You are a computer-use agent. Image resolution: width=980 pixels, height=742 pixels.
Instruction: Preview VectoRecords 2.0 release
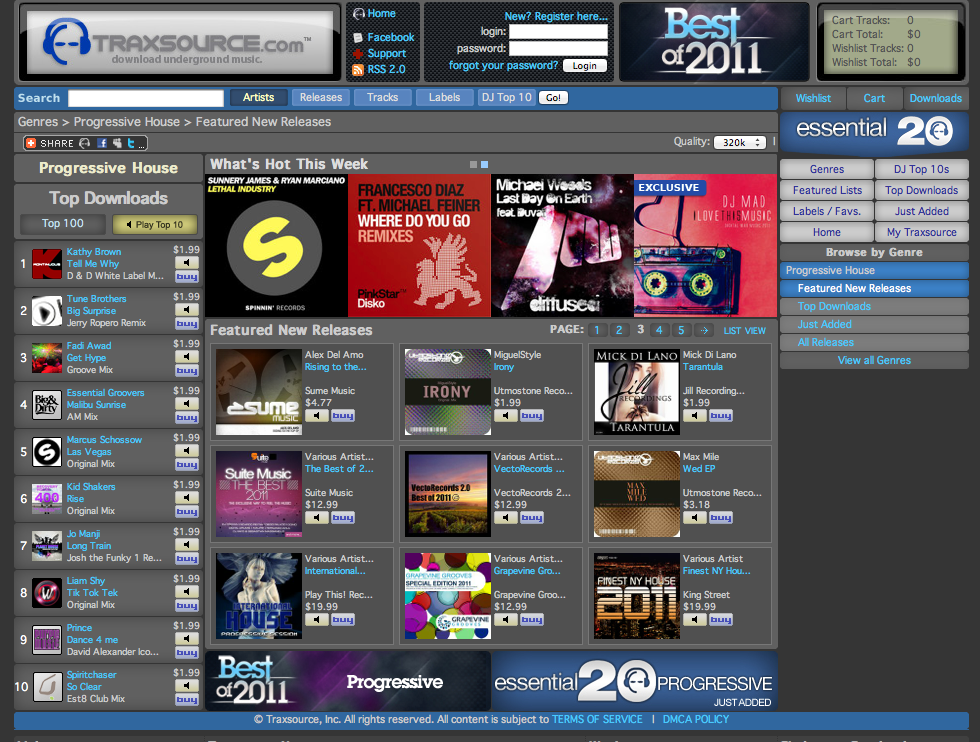point(506,518)
